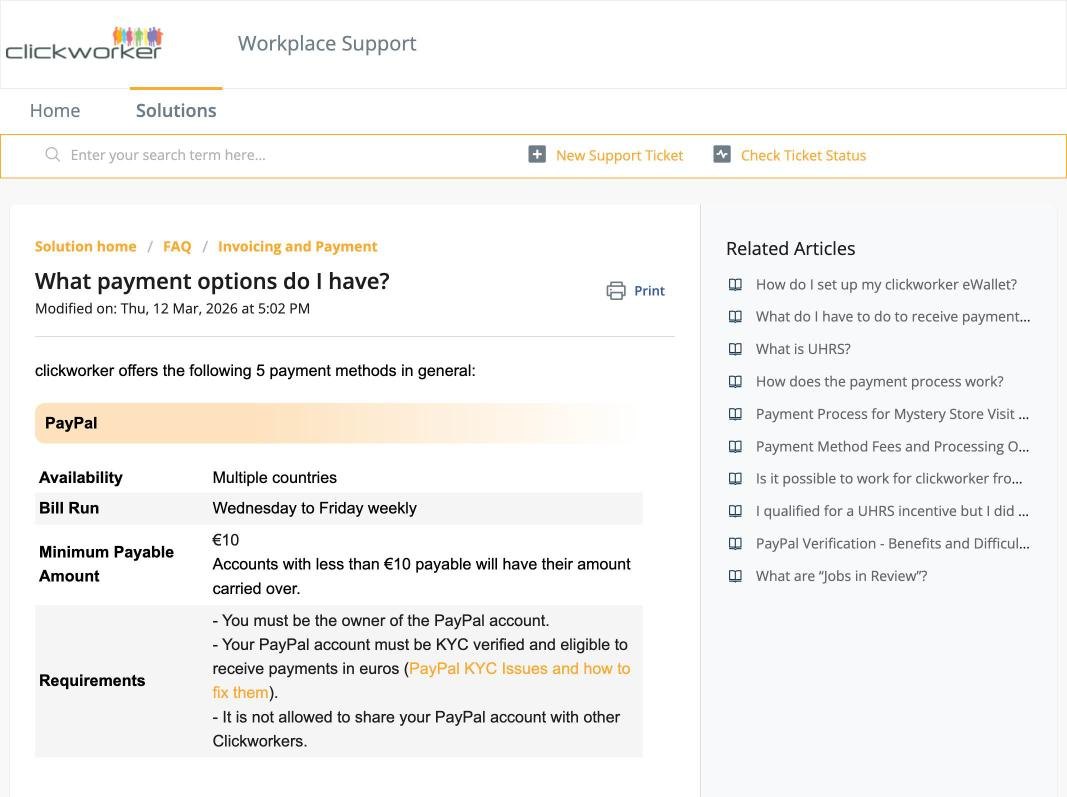Open article 'How do I set up my clickworker eWallet?'
This screenshot has height=797, width=1067.
coord(886,284)
